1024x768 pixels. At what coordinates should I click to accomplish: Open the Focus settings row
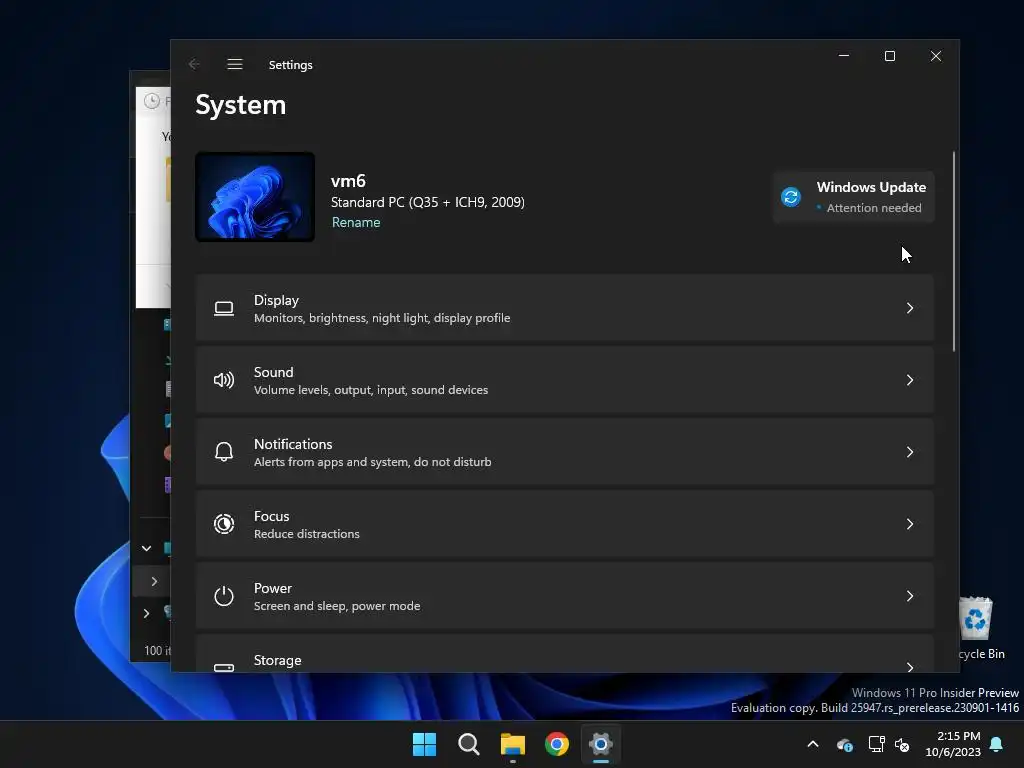pyautogui.click(x=564, y=524)
